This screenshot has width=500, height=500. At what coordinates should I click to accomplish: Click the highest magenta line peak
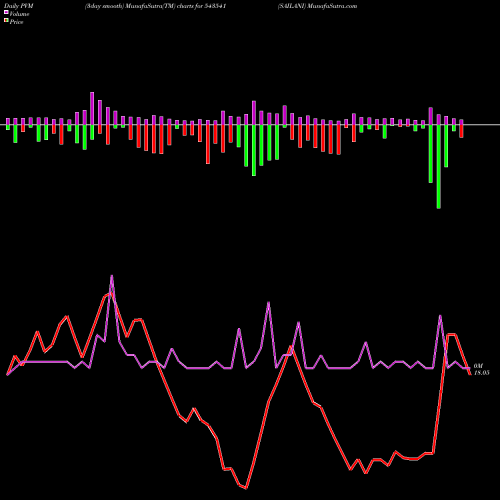point(112,276)
